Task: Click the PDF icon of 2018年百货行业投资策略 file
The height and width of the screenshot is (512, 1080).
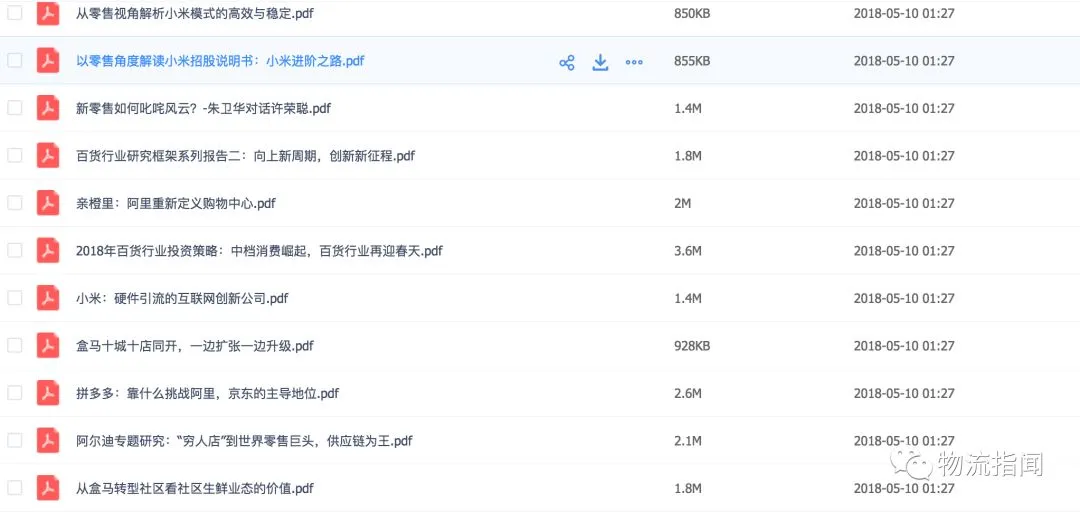Action: tap(48, 251)
